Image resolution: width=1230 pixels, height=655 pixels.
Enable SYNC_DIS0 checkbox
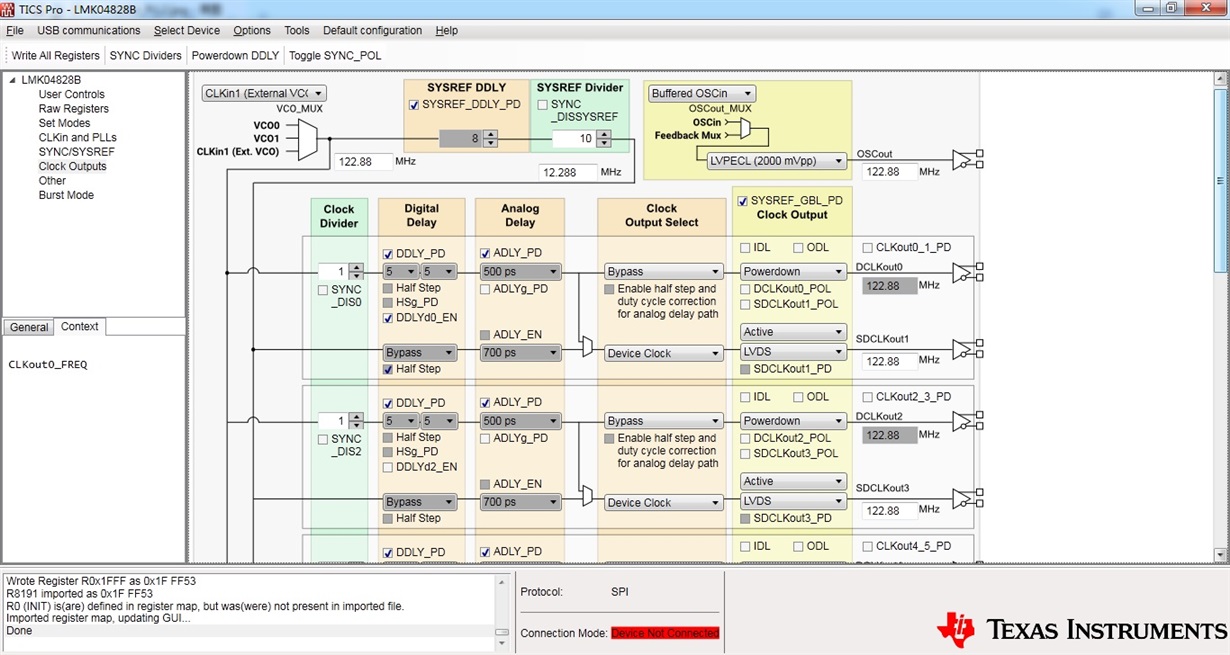[x=323, y=290]
